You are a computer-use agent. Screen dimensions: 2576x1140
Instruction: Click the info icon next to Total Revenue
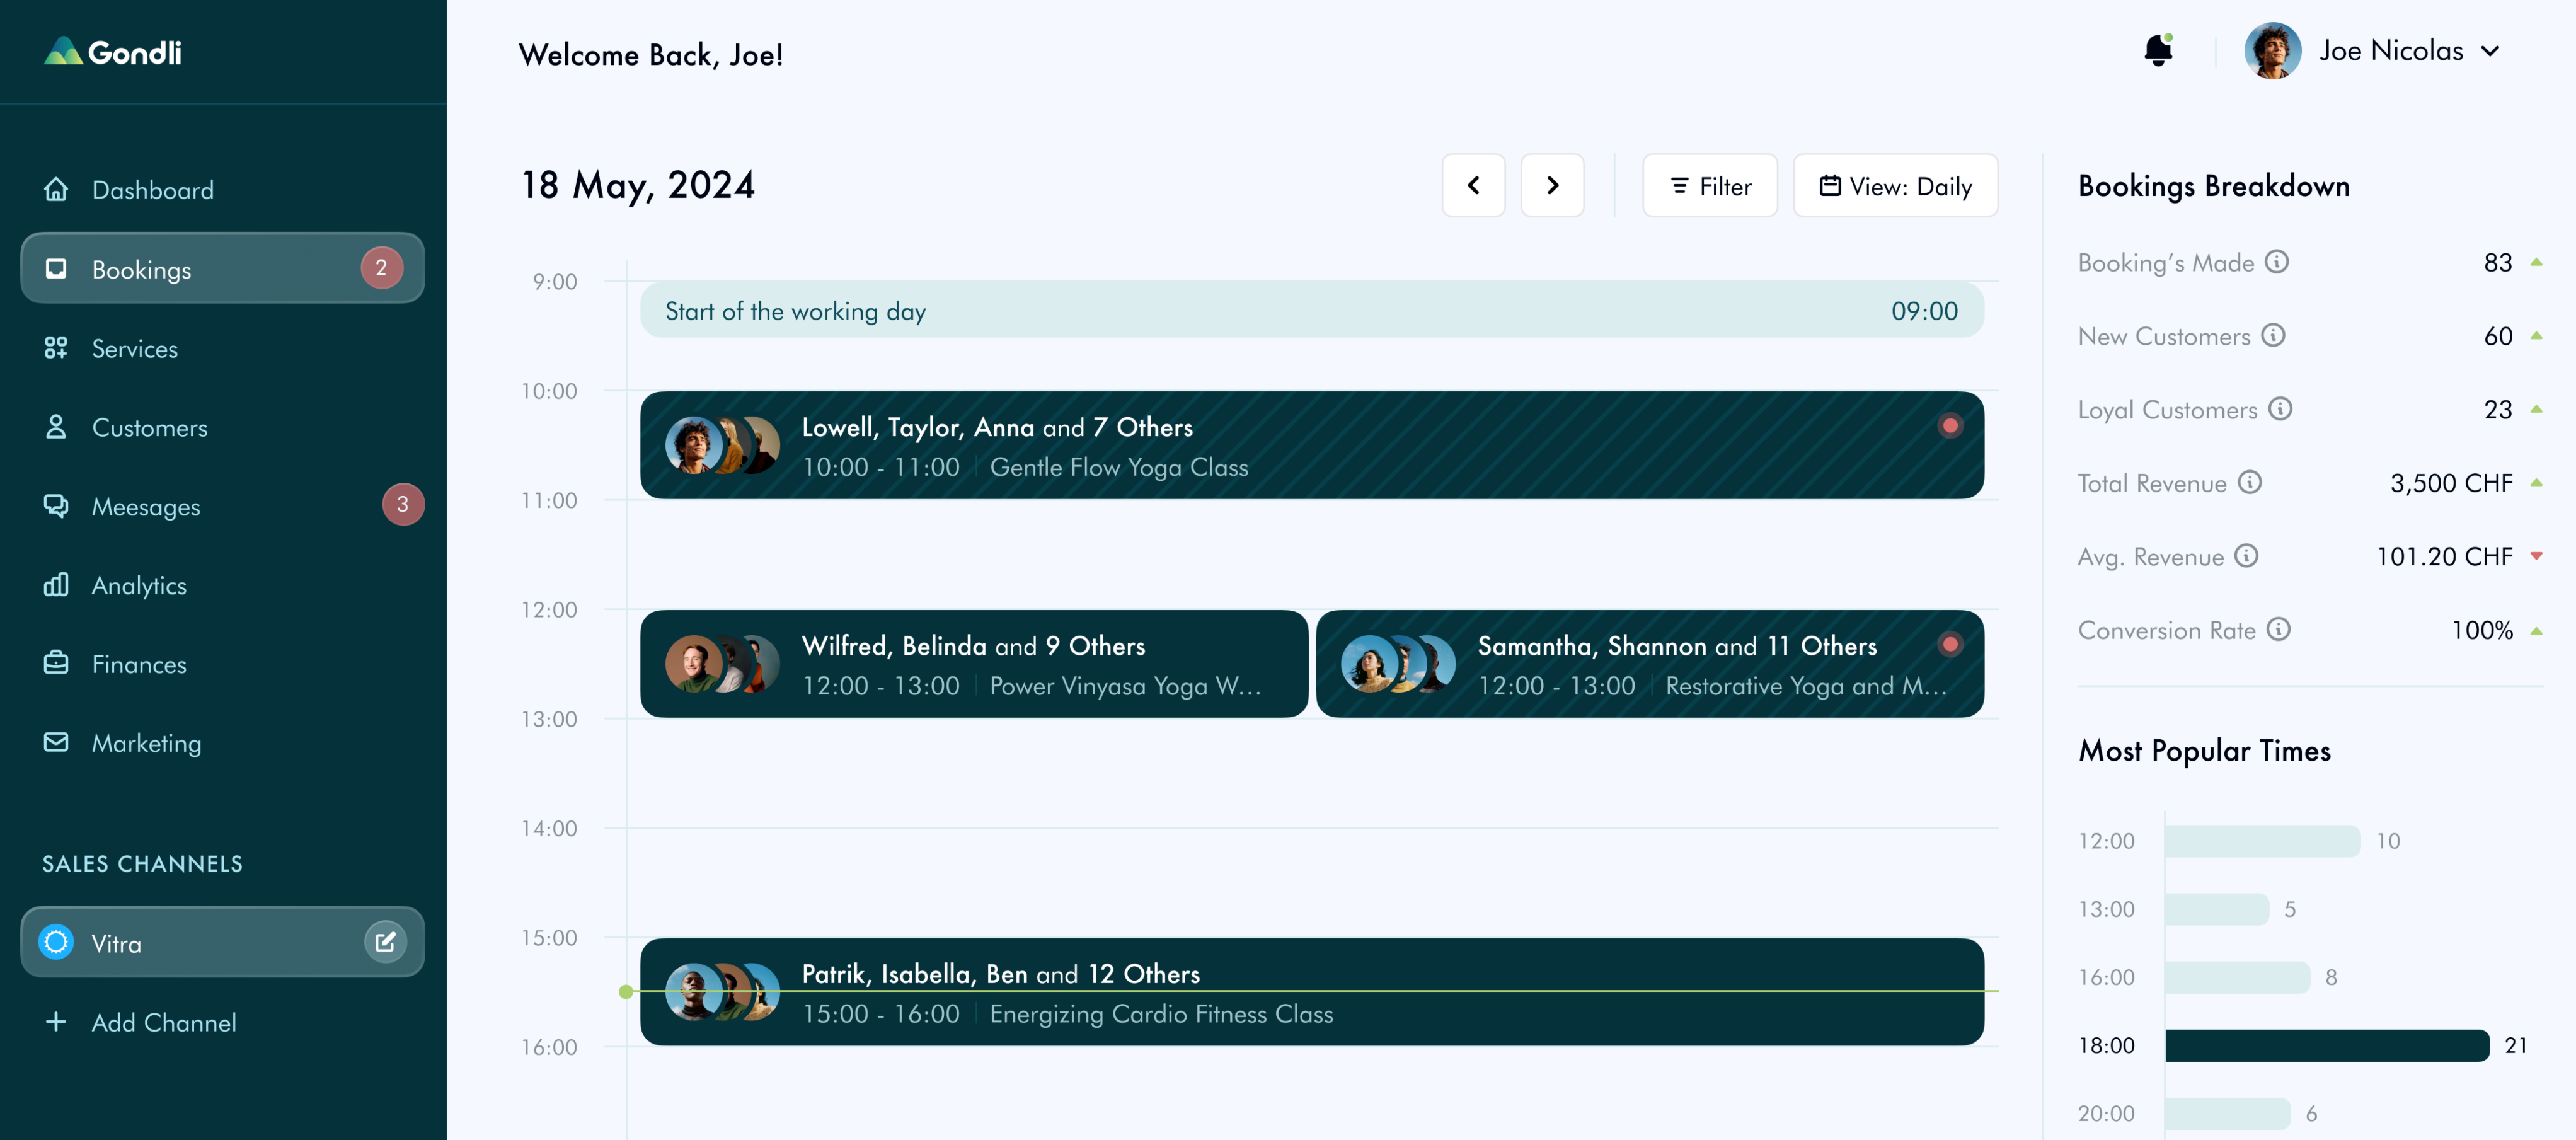tap(2250, 483)
